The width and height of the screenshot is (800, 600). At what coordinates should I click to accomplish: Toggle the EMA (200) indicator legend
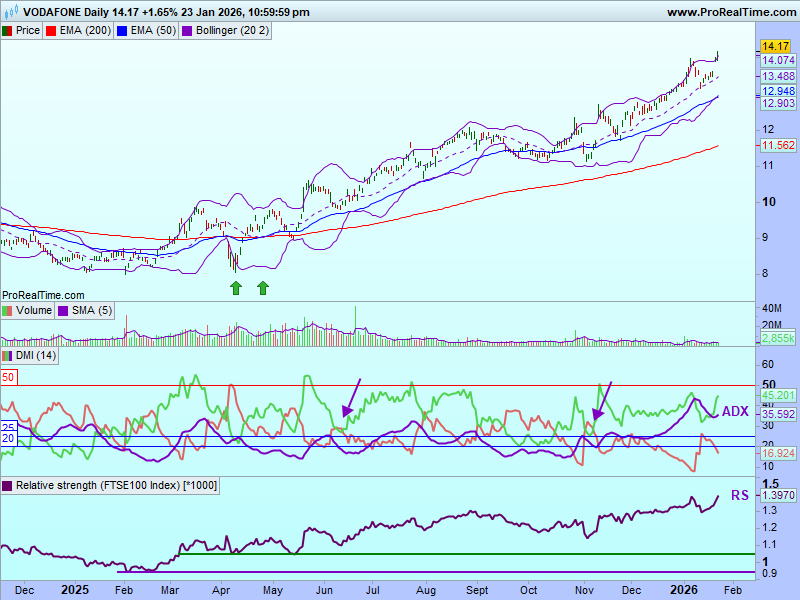(x=85, y=31)
